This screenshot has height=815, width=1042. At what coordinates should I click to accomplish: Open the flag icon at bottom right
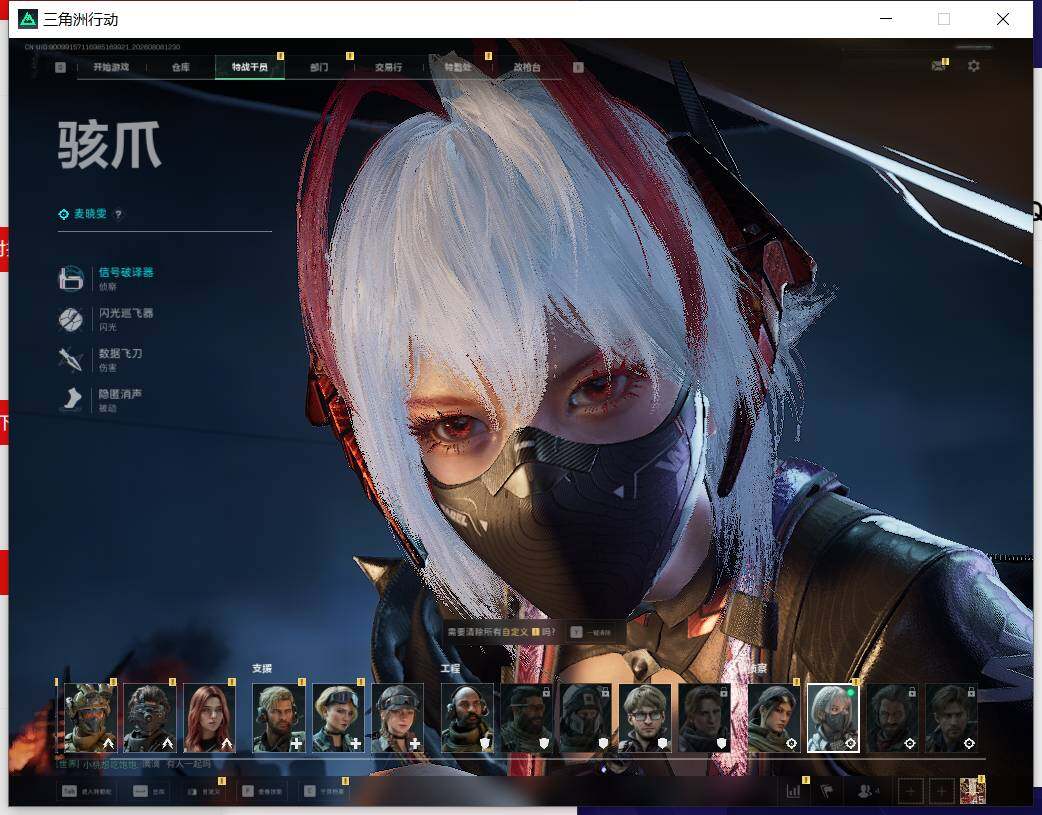coord(827,791)
